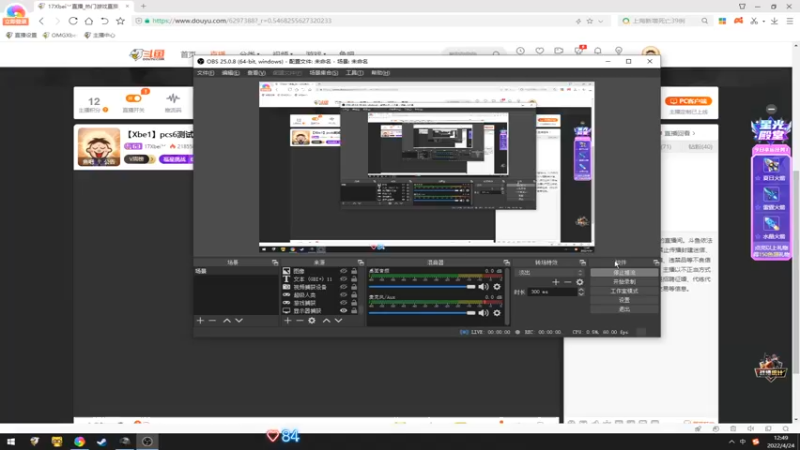Screen dimensions: 800x450
Task: Open settings gear for 桌面音频 mixer channel
Action: tap(496, 287)
